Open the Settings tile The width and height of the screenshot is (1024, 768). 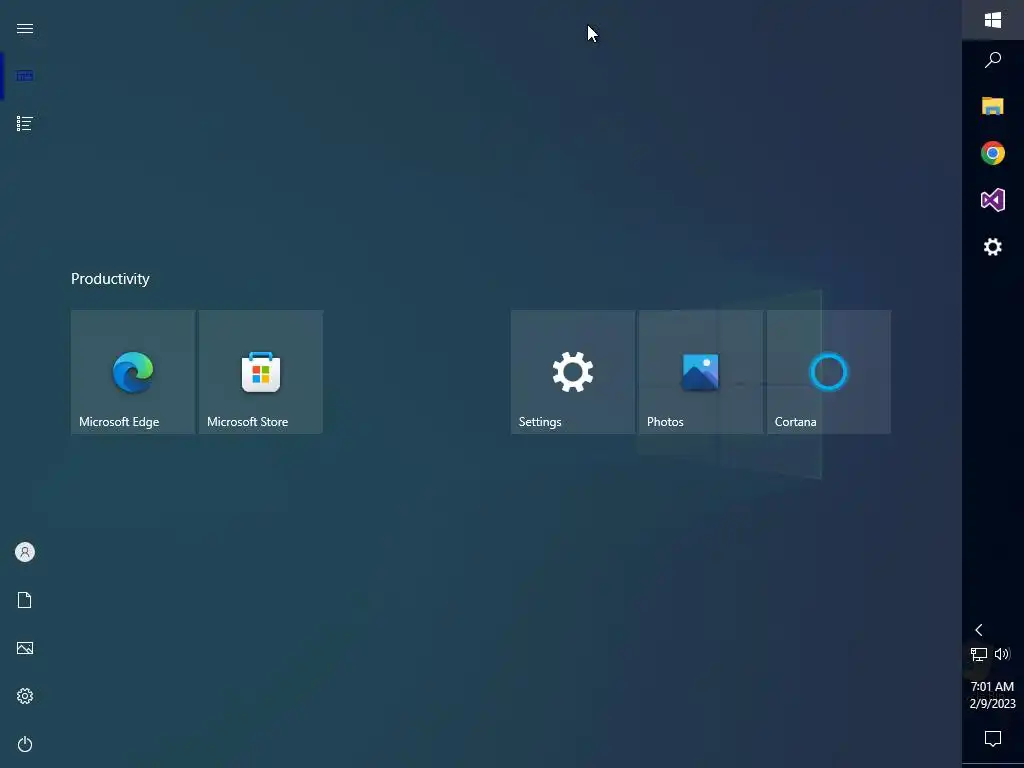pos(573,372)
